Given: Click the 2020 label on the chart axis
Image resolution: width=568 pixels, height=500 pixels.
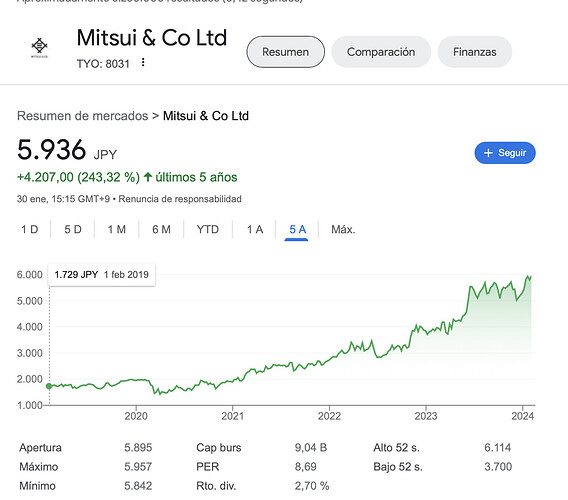Looking at the screenshot, I should coord(136,416).
